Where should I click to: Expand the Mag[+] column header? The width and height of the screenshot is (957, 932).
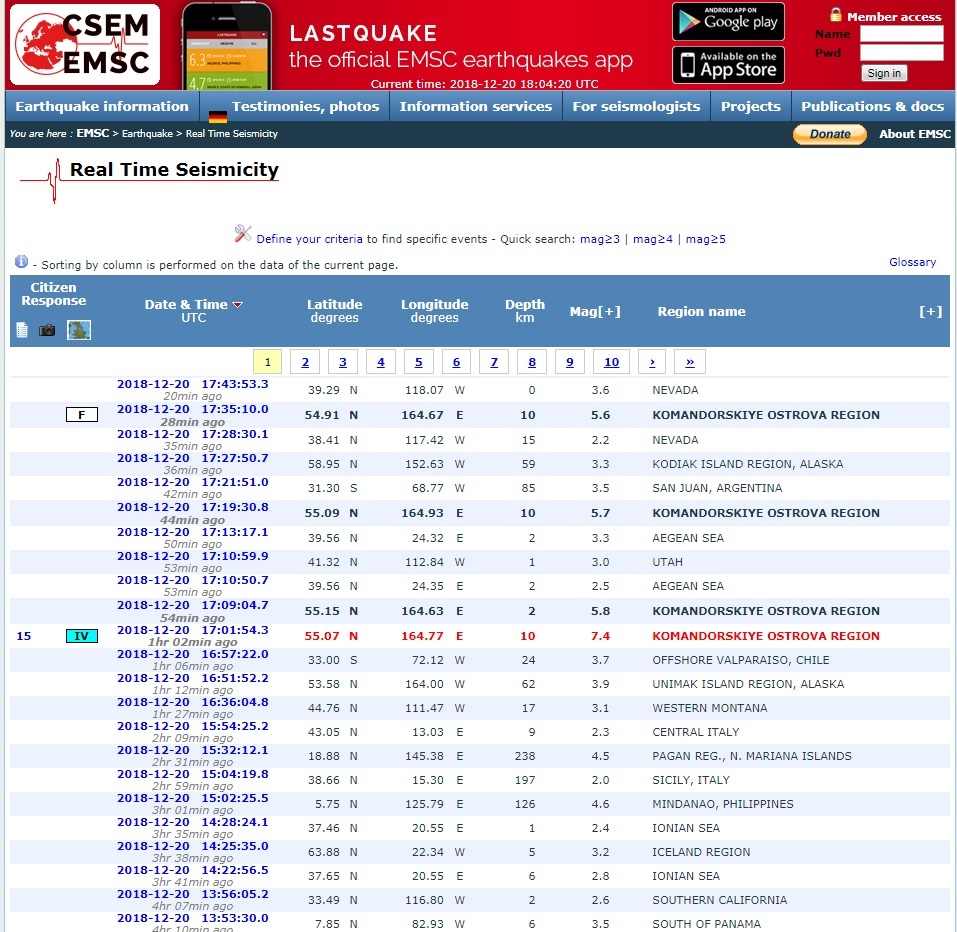click(x=595, y=311)
